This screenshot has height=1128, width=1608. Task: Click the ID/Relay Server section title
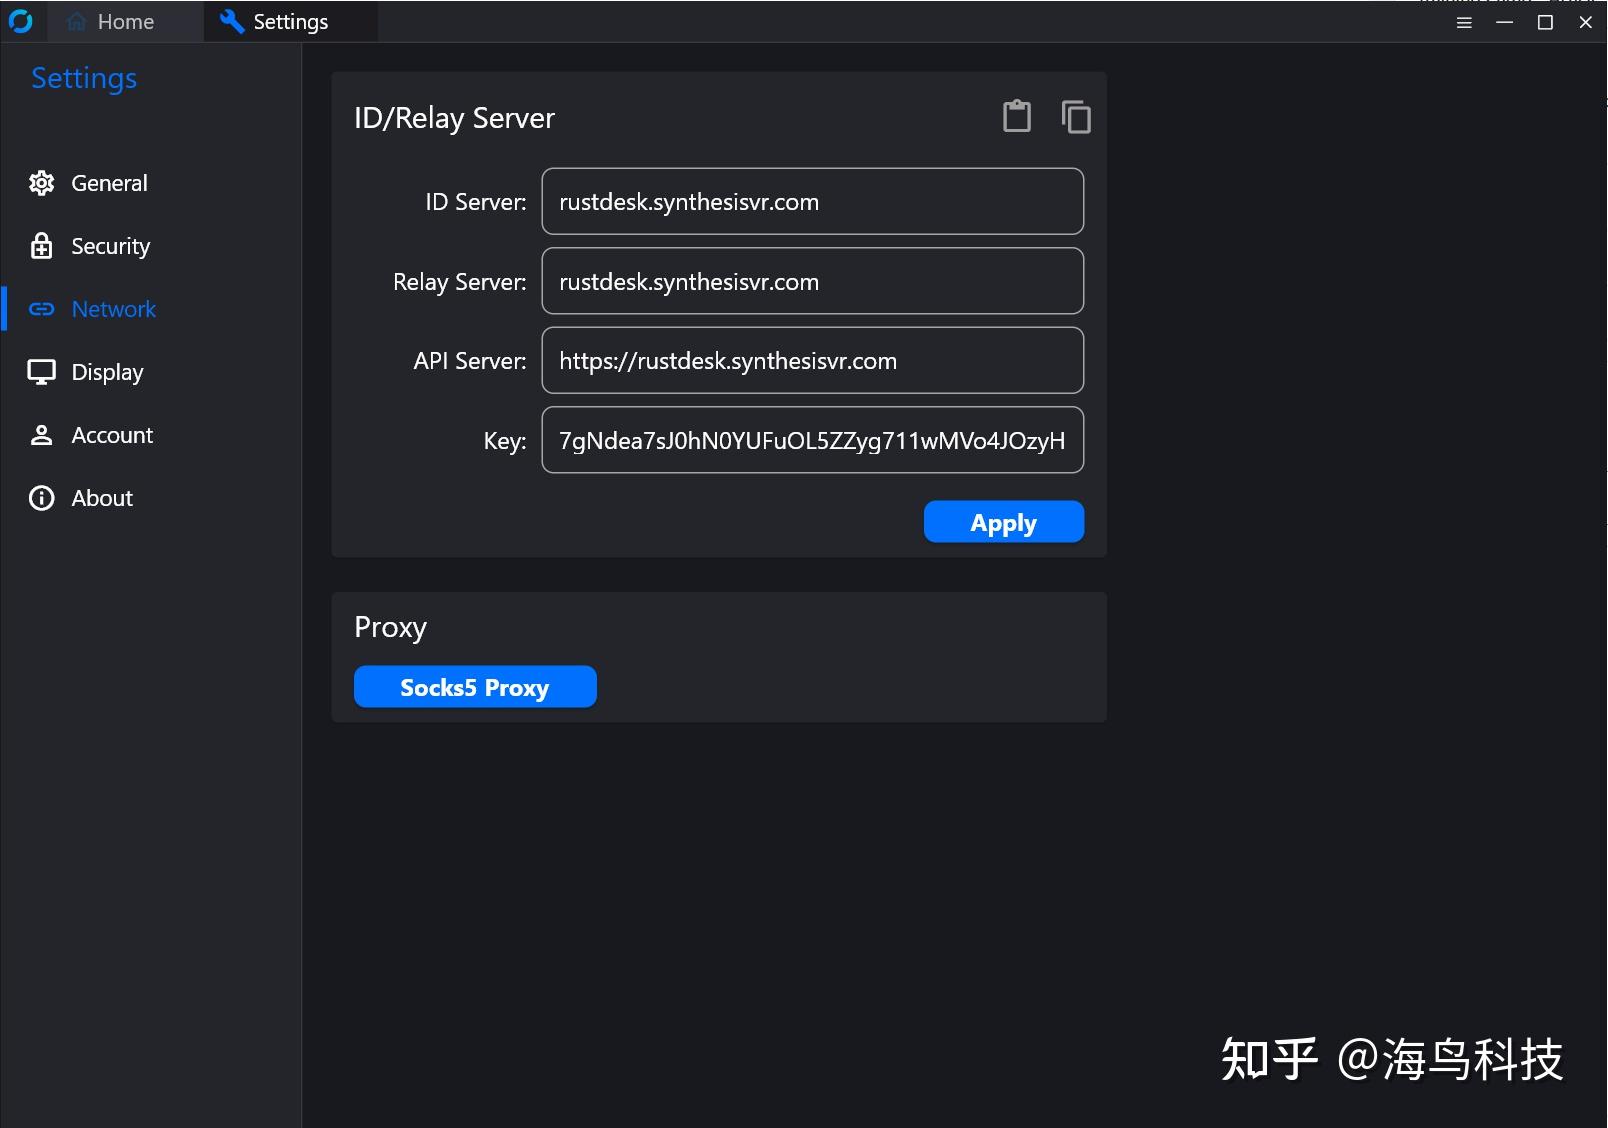[454, 118]
